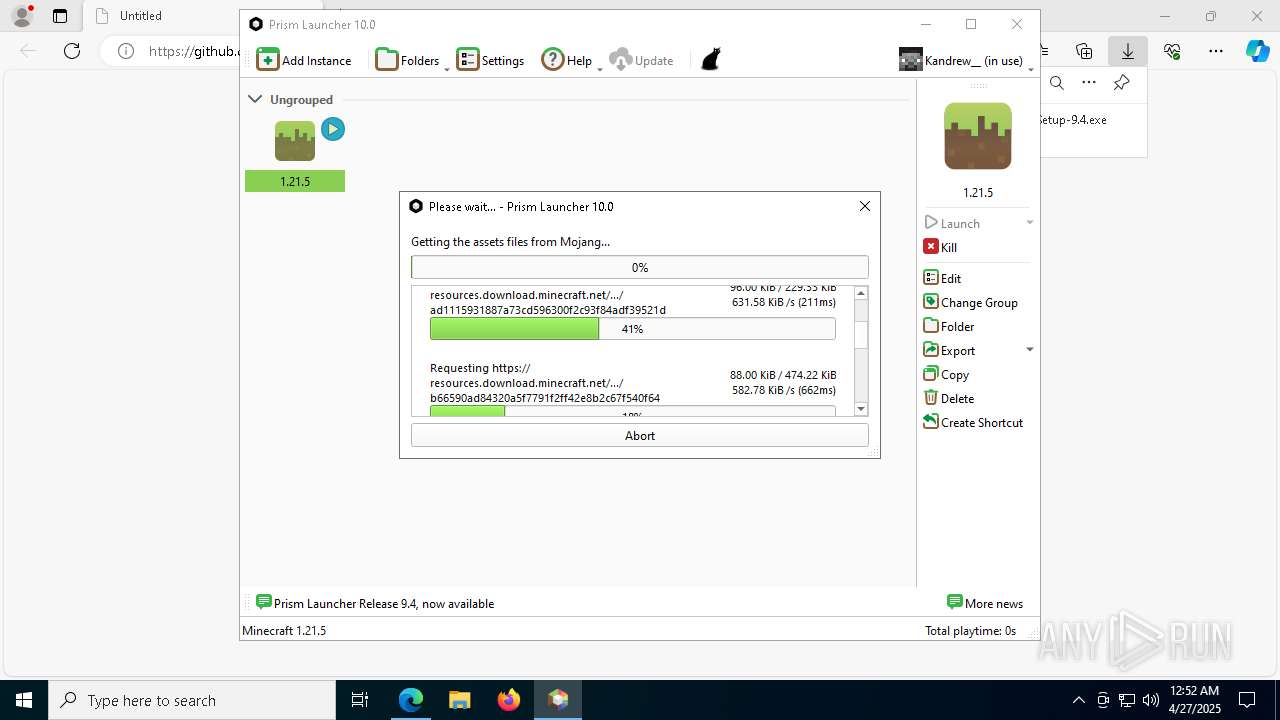The height and width of the screenshot is (720, 1280).
Task: Click the Edge address bar URL
Action: point(193,51)
